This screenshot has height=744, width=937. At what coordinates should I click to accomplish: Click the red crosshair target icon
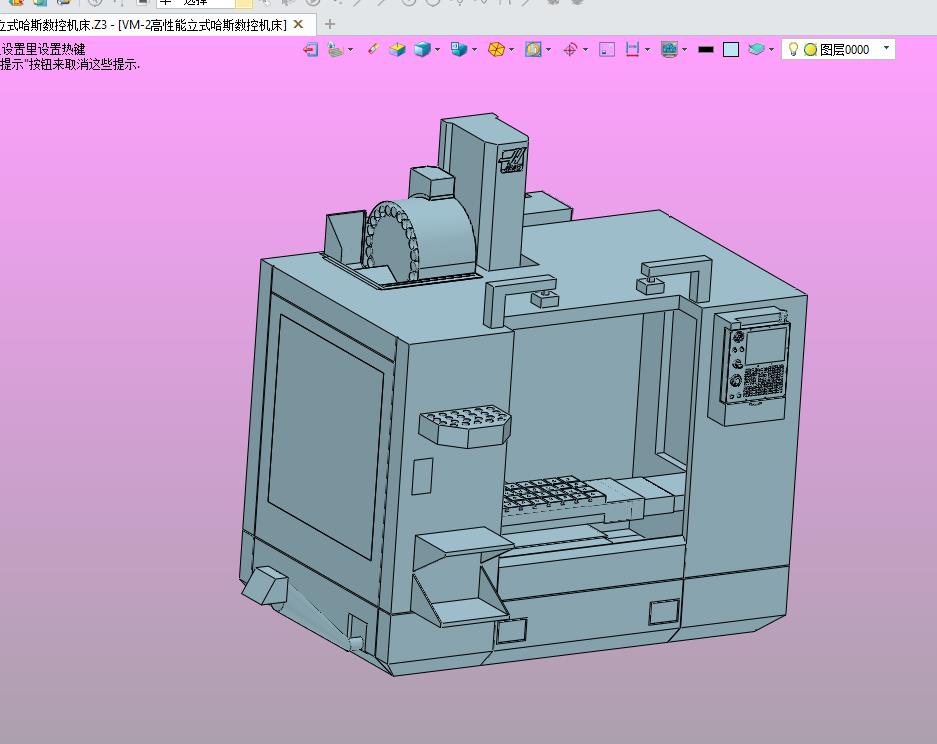pos(570,50)
